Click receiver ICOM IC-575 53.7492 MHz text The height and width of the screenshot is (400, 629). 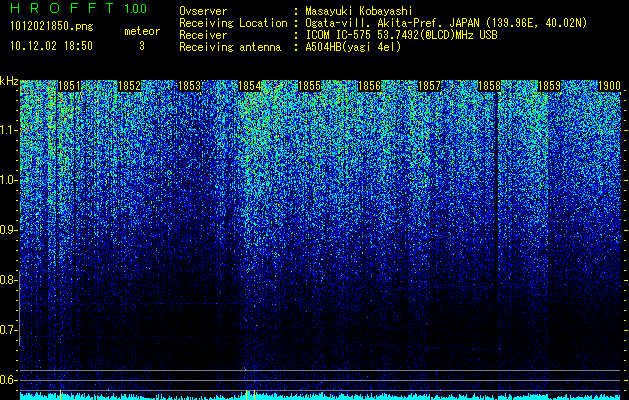point(401,35)
